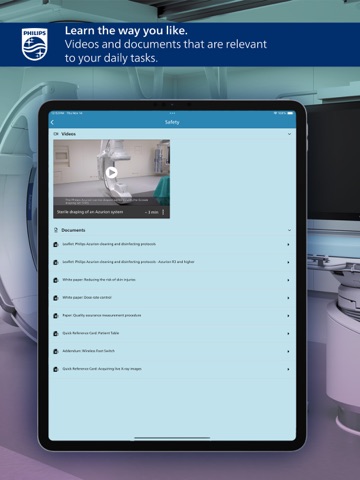The image size is (360, 480).
Task: Expand arrow for Quality assurance measurement paper
Action: pyautogui.click(x=288, y=316)
